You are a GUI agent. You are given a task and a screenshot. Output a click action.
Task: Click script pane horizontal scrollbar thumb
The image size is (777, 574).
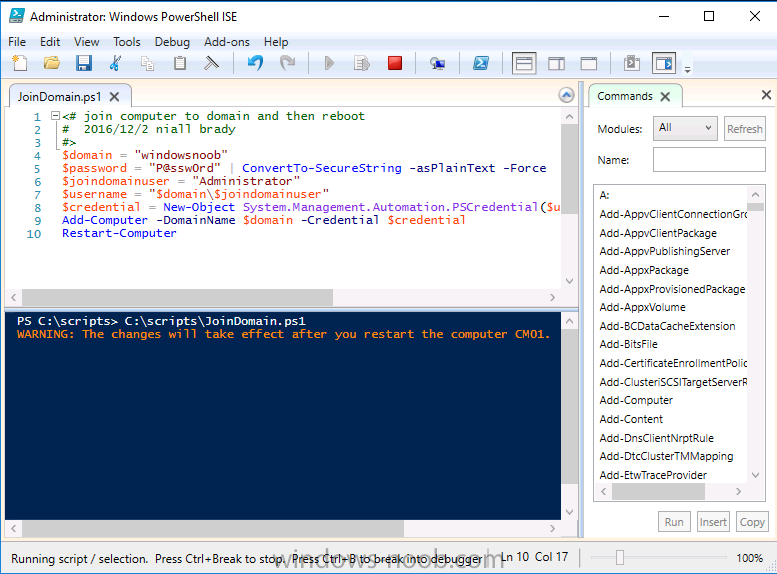tap(177, 297)
